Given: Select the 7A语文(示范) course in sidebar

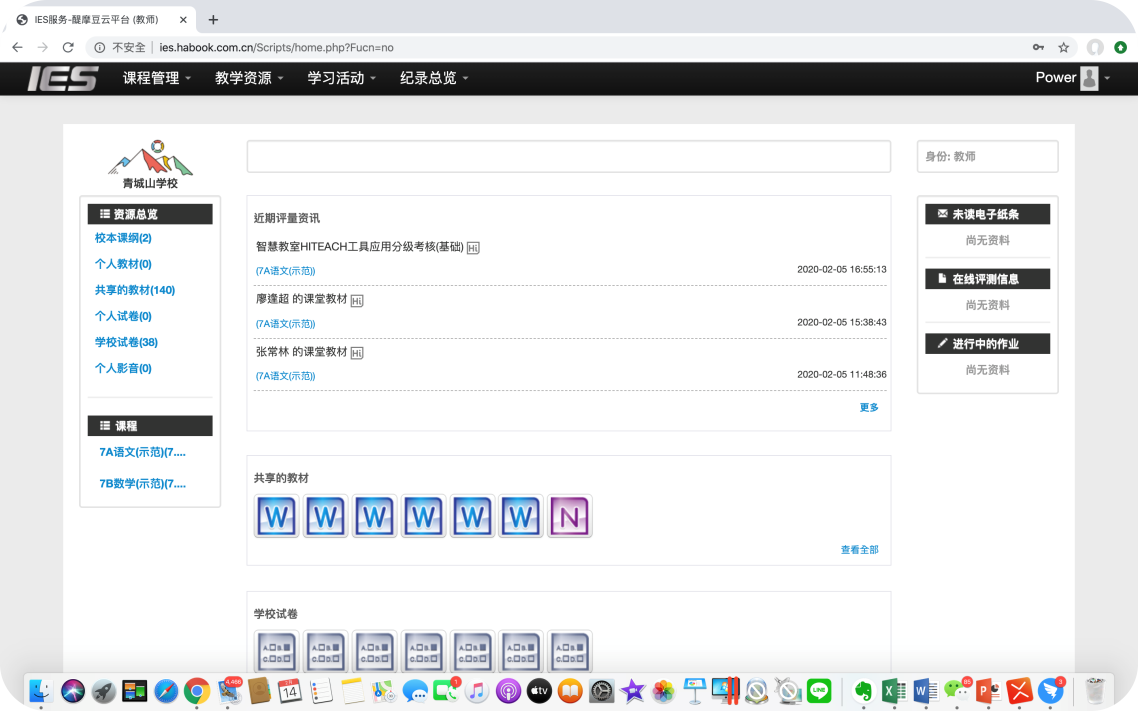Looking at the screenshot, I should (142, 452).
